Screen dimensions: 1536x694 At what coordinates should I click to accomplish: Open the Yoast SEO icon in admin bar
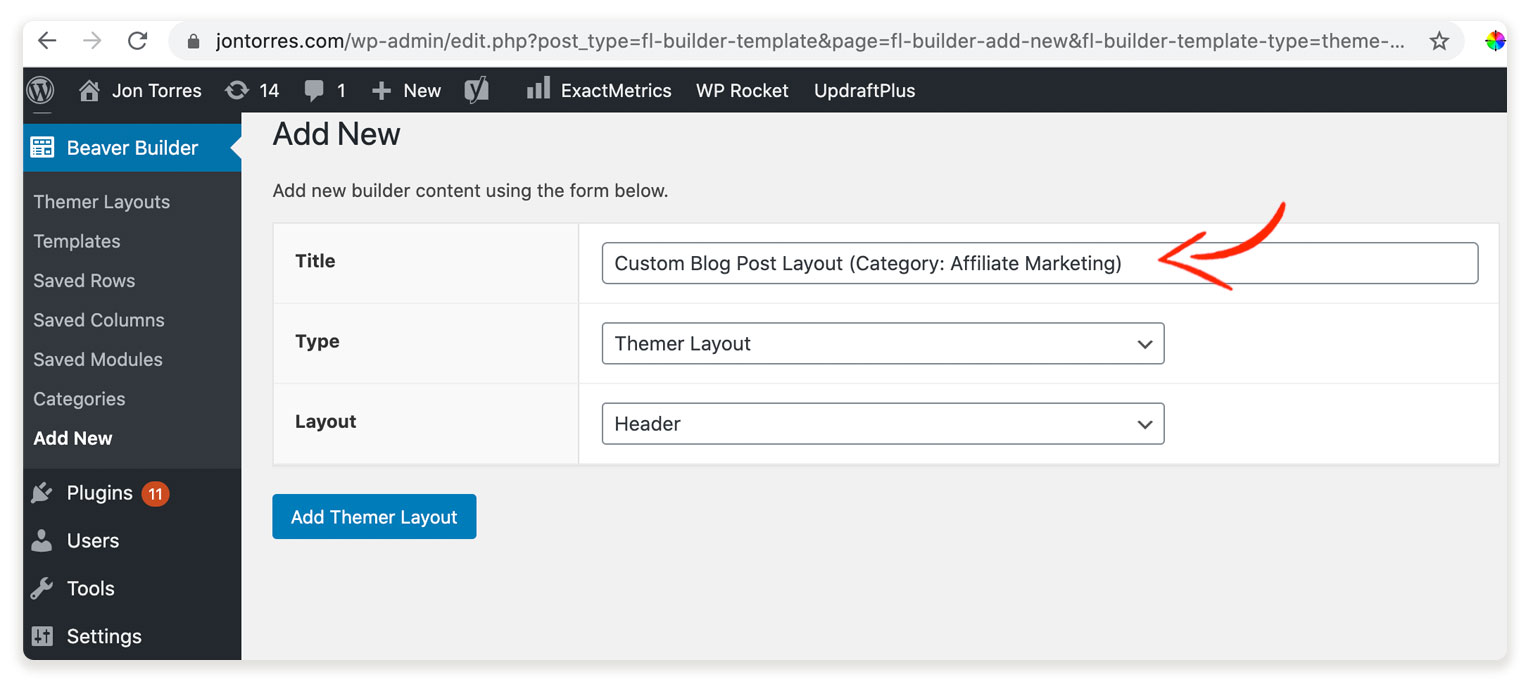477,90
